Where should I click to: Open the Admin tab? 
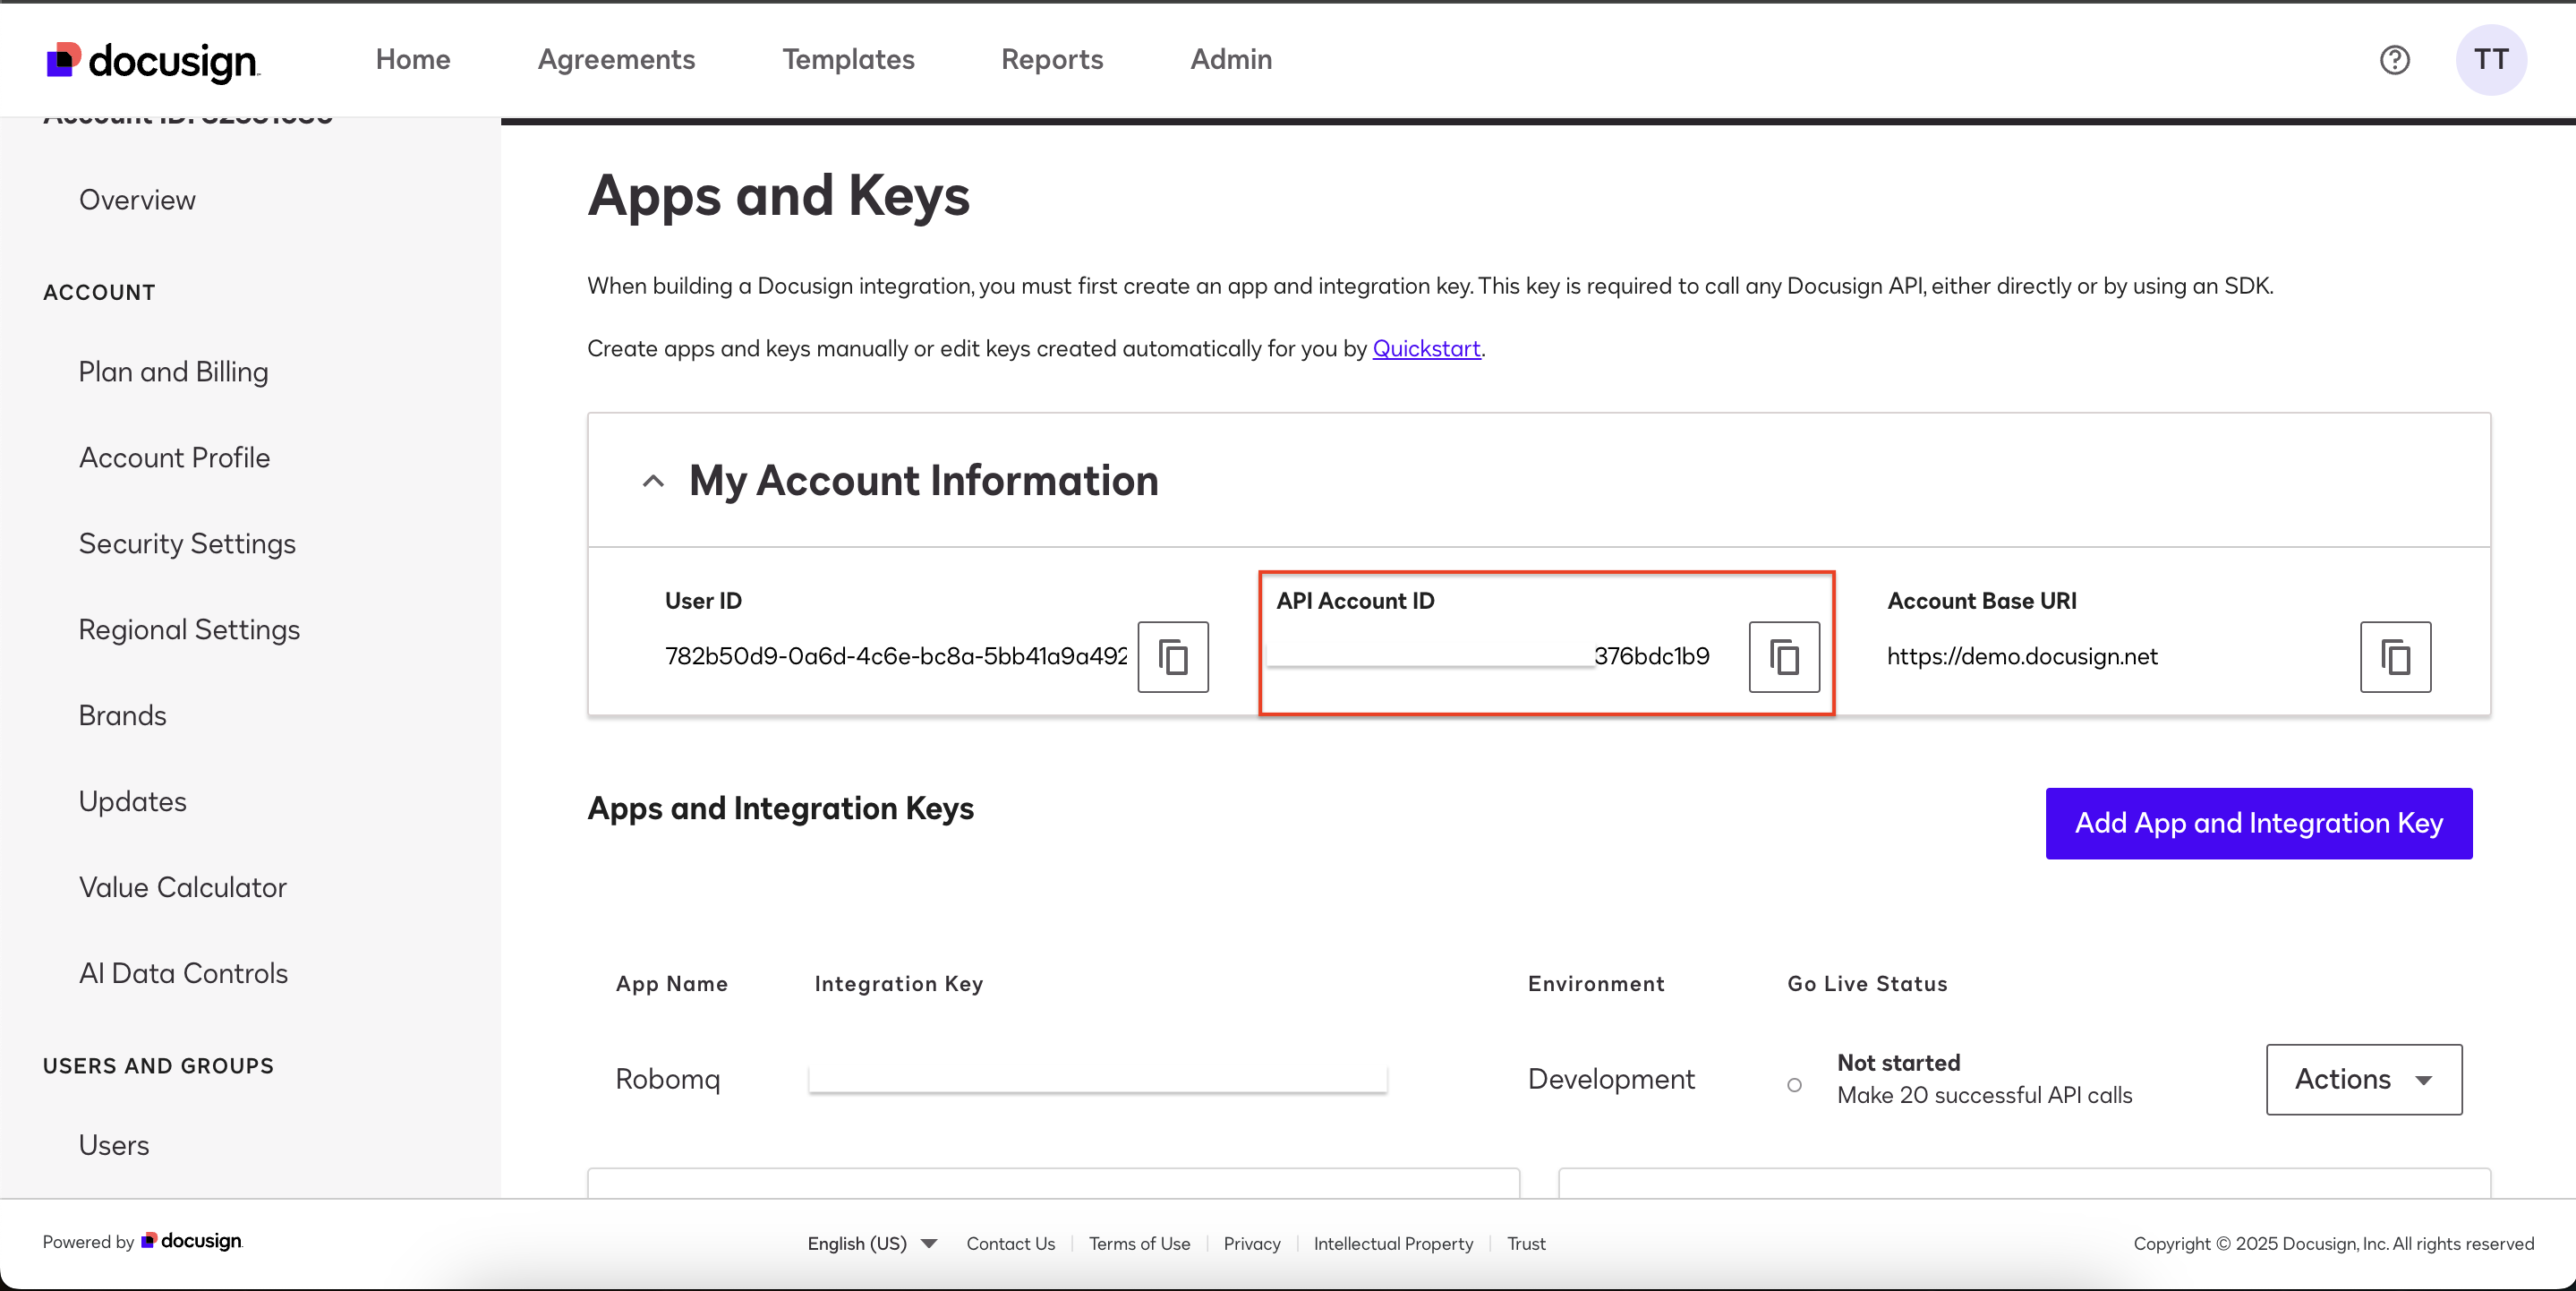pos(1231,60)
